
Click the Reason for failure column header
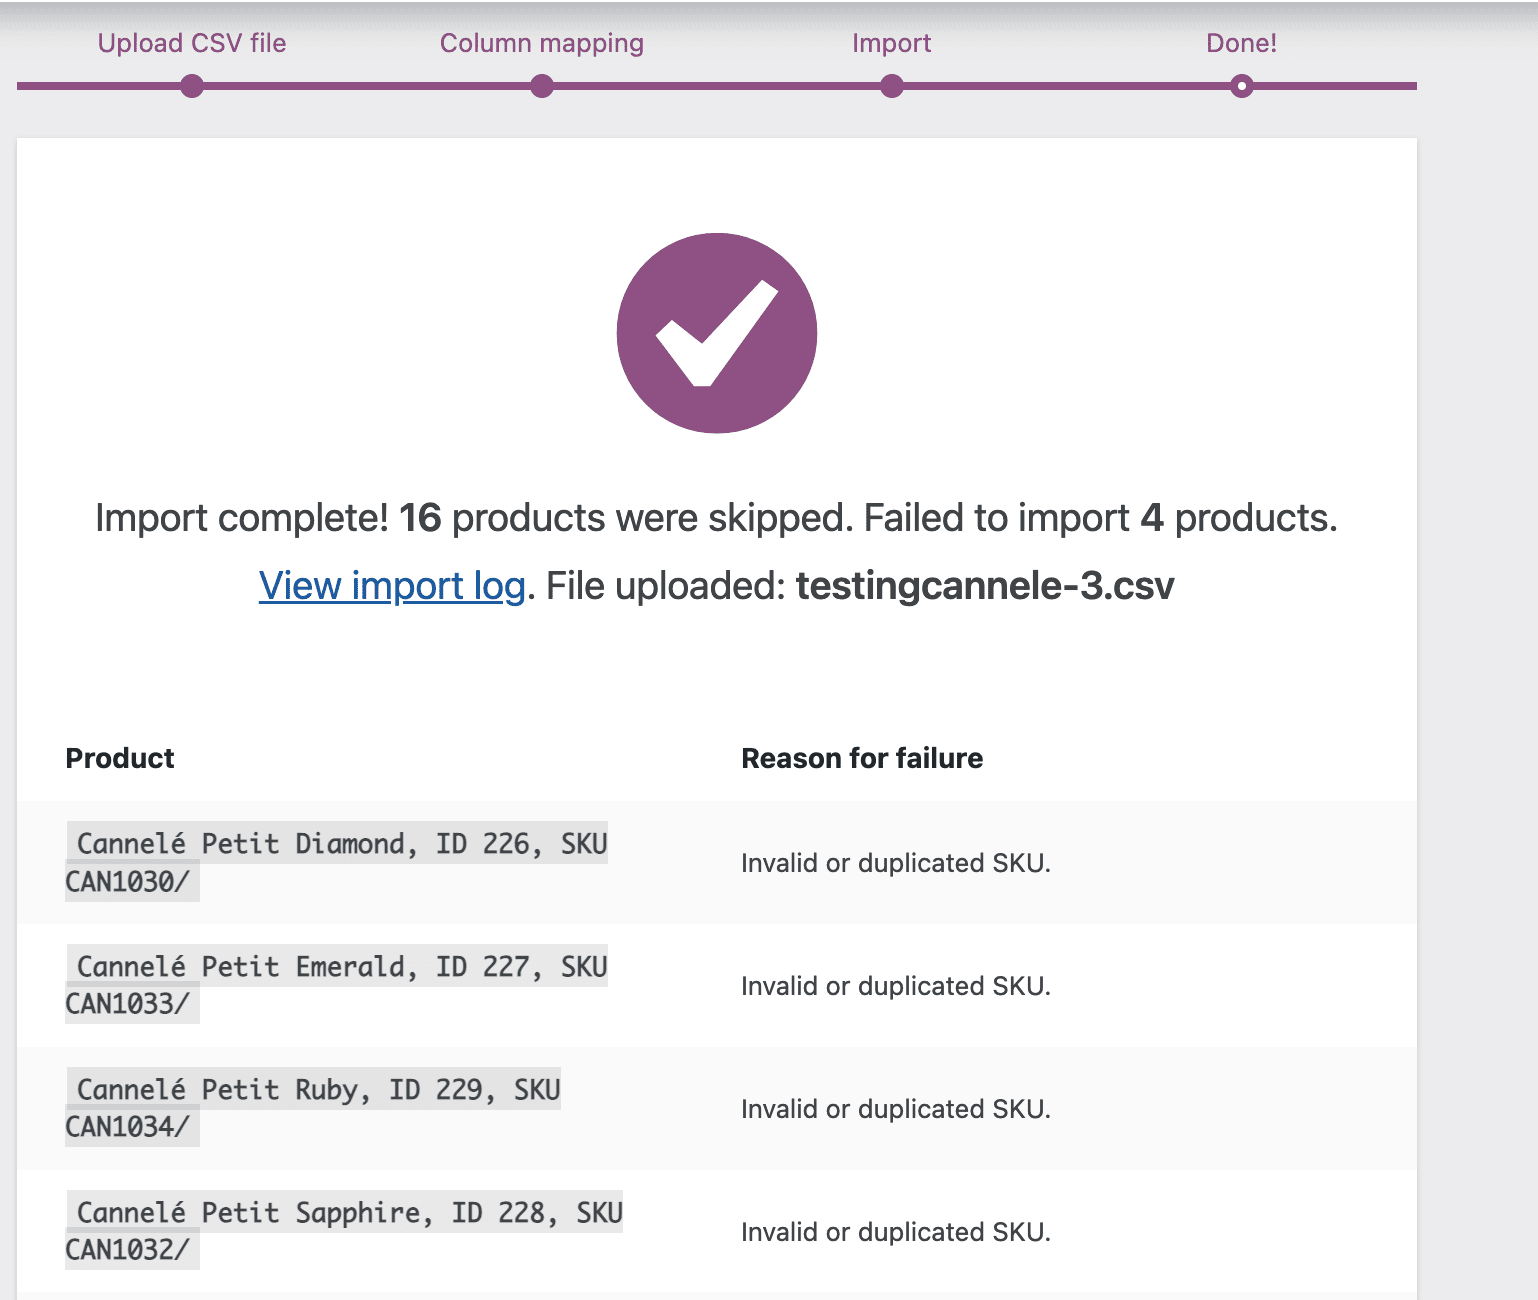[x=862, y=758]
